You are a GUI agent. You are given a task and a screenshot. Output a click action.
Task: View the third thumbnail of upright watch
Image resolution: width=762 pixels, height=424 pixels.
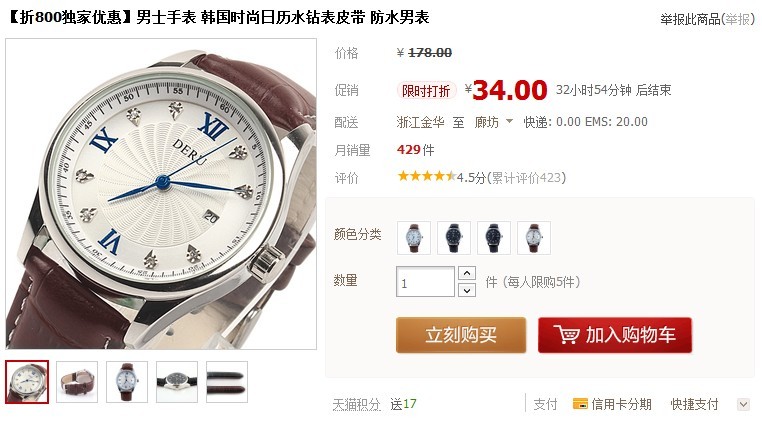127,382
